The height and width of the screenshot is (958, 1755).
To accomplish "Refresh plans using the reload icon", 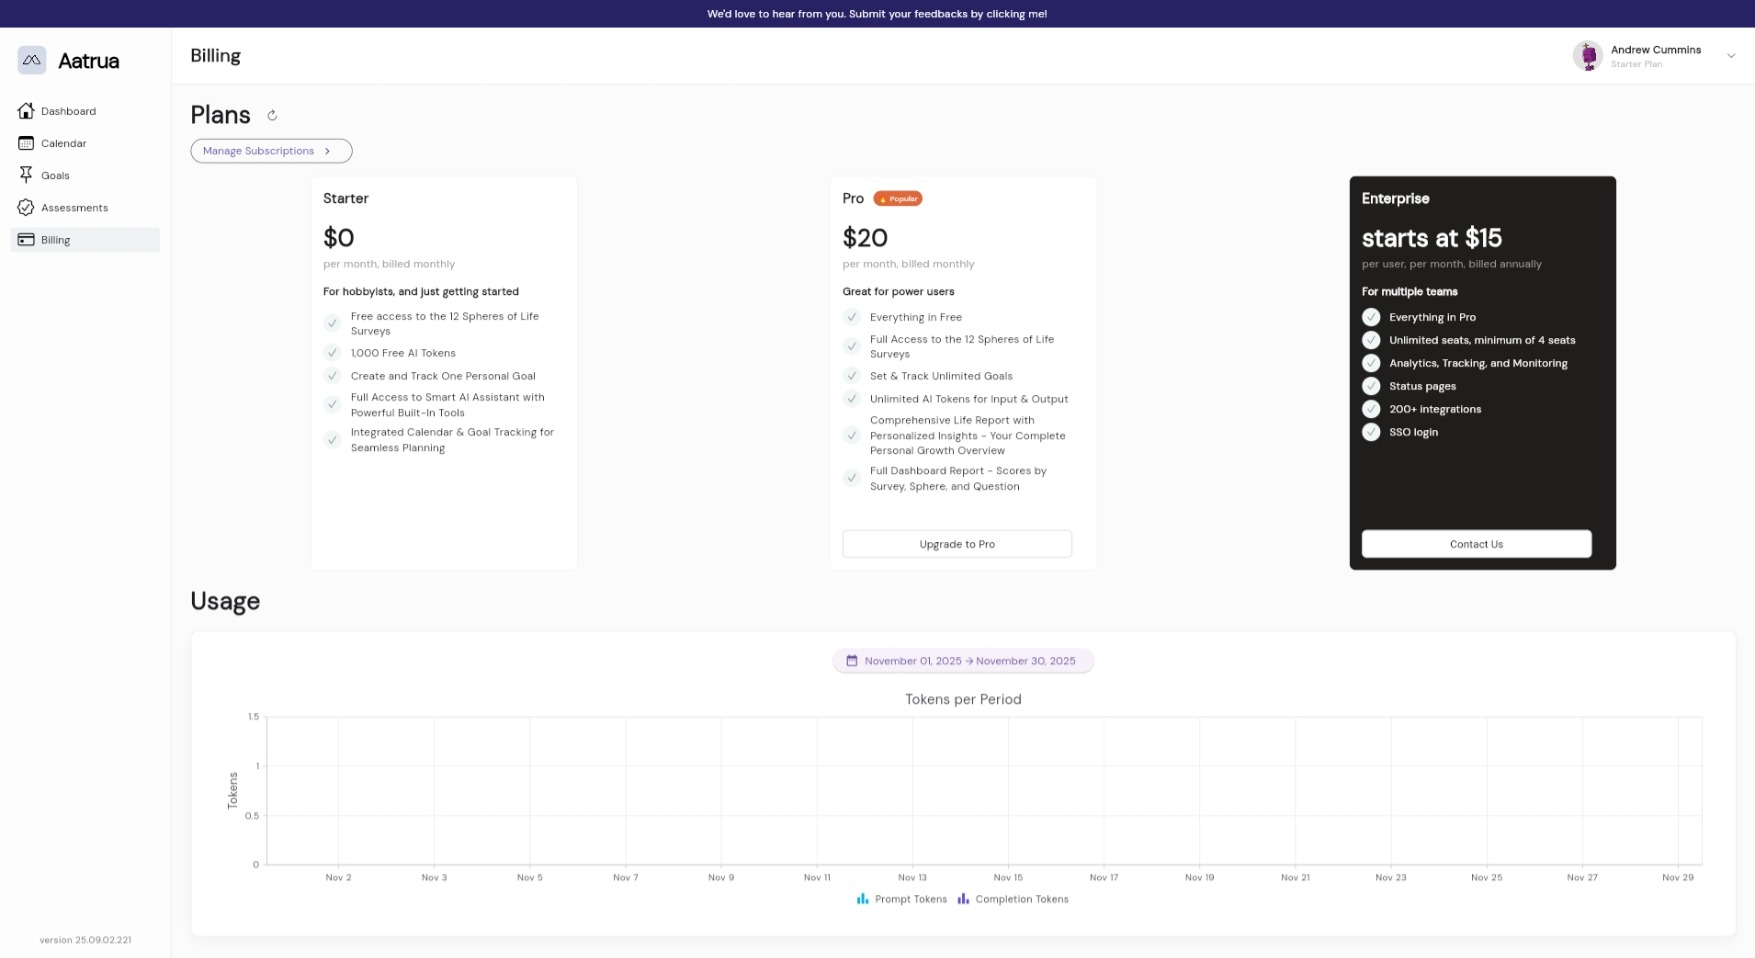I will tap(272, 116).
